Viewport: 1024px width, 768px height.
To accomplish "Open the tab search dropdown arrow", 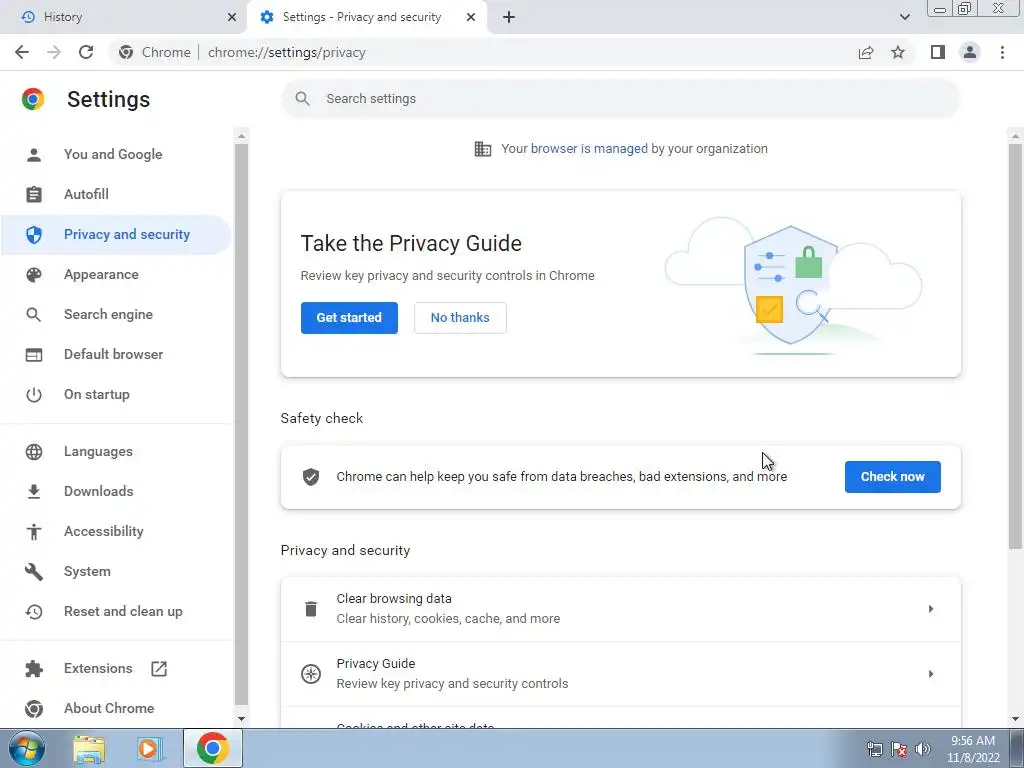I will click(904, 17).
